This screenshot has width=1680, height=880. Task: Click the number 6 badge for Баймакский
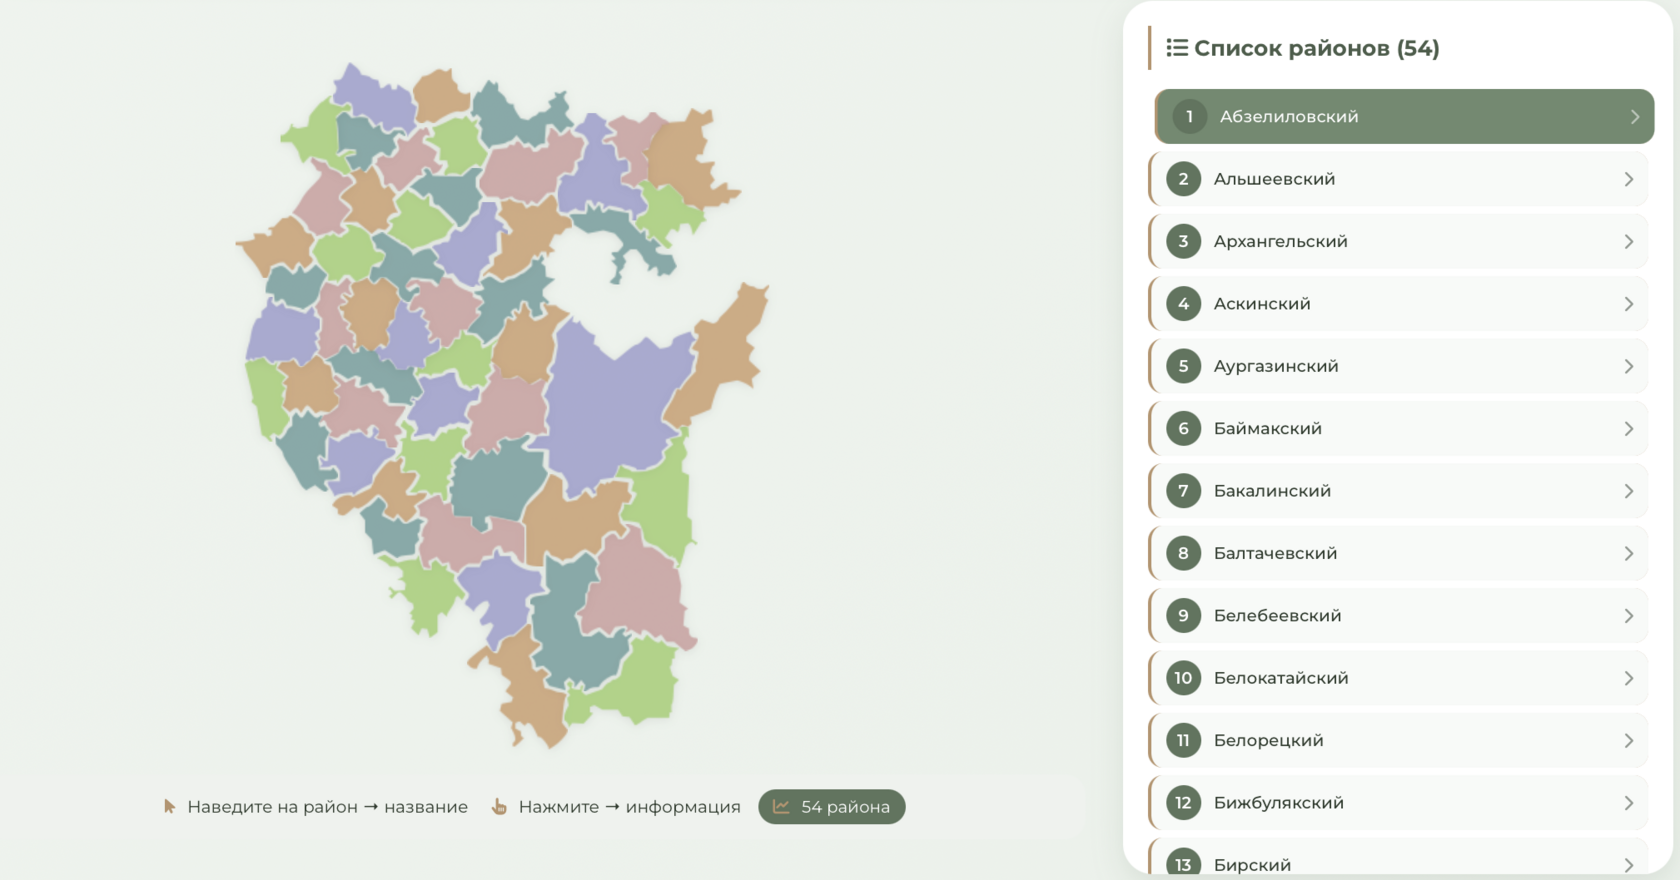coord(1183,429)
